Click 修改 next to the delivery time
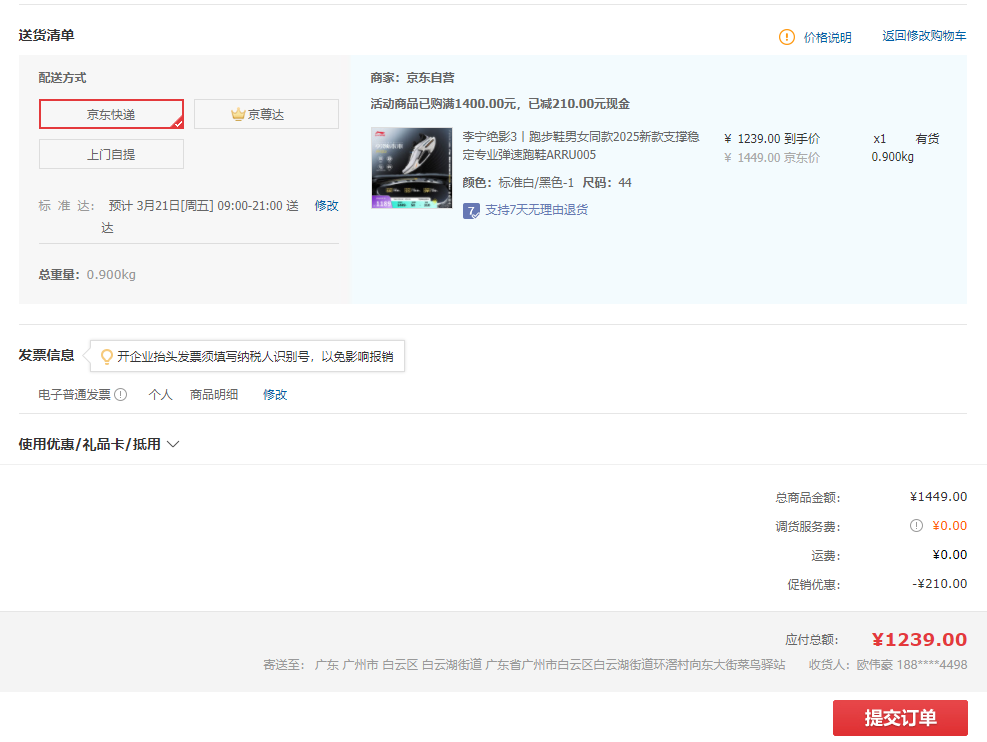This screenshot has width=987, height=742. tap(327, 206)
